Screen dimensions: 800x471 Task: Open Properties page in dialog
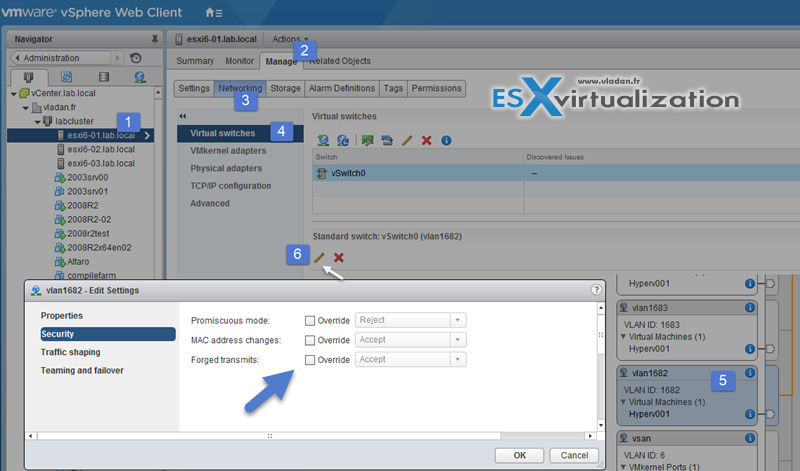tap(62, 316)
